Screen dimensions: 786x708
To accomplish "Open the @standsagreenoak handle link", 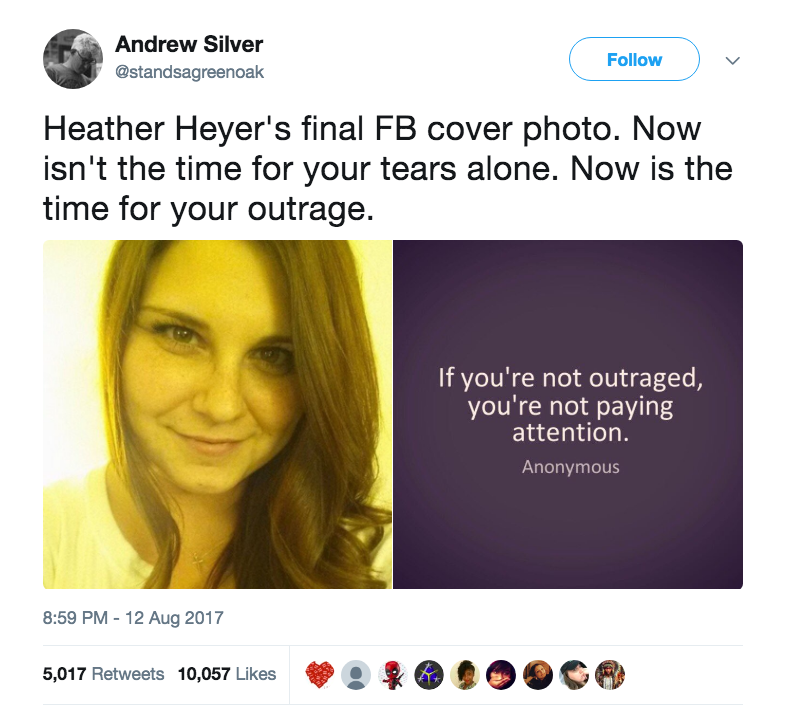I will pyautogui.click(x=189, y=72).
